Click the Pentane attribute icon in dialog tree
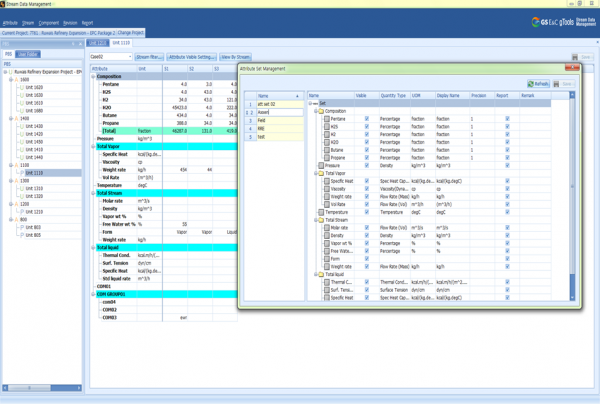 pos(327,118)
